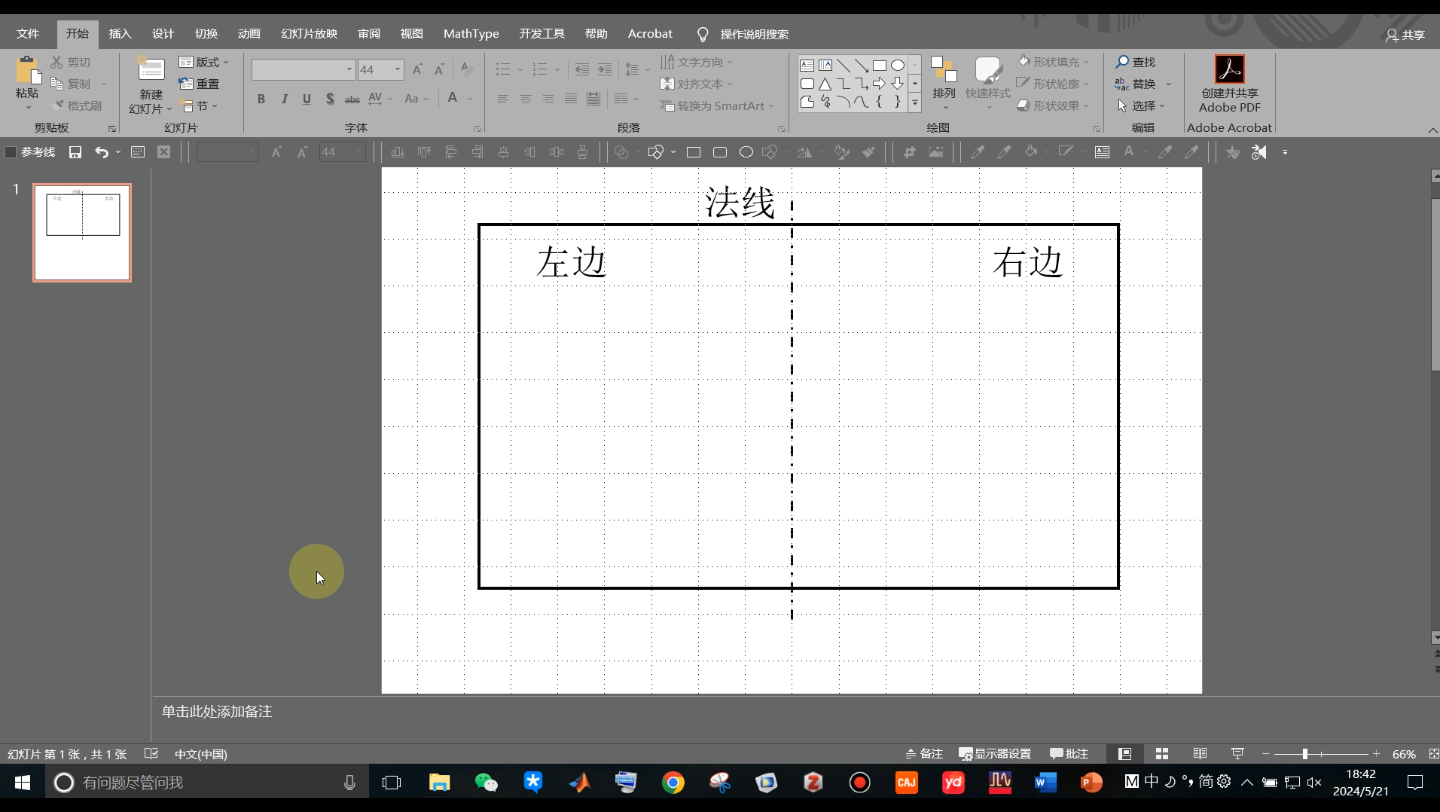Switch to the 插入 Insert tab
The image size is (1440, 812).
click(120, 34)
